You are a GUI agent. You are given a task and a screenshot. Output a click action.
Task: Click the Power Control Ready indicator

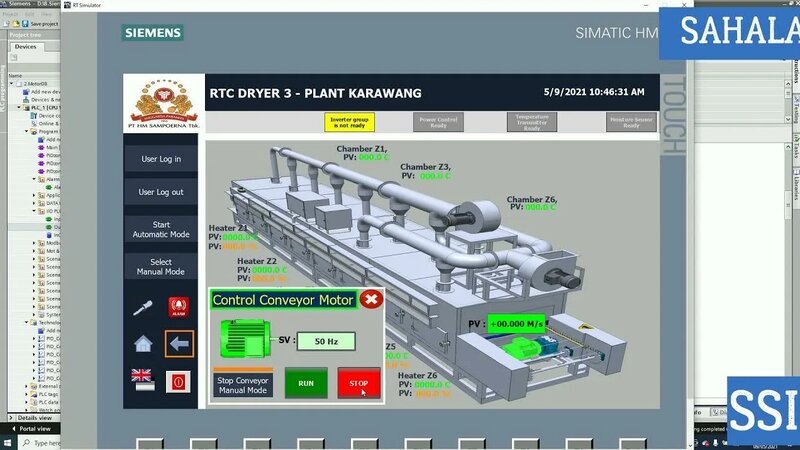point(438,122)
